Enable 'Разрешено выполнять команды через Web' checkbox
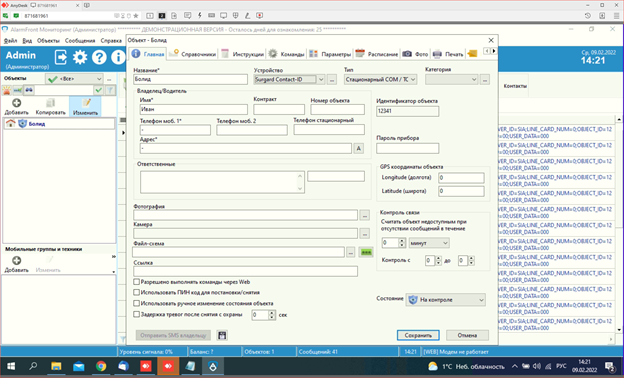Viewport: 624px width, 378px height. pyautogui.click(x=136, y=282)
